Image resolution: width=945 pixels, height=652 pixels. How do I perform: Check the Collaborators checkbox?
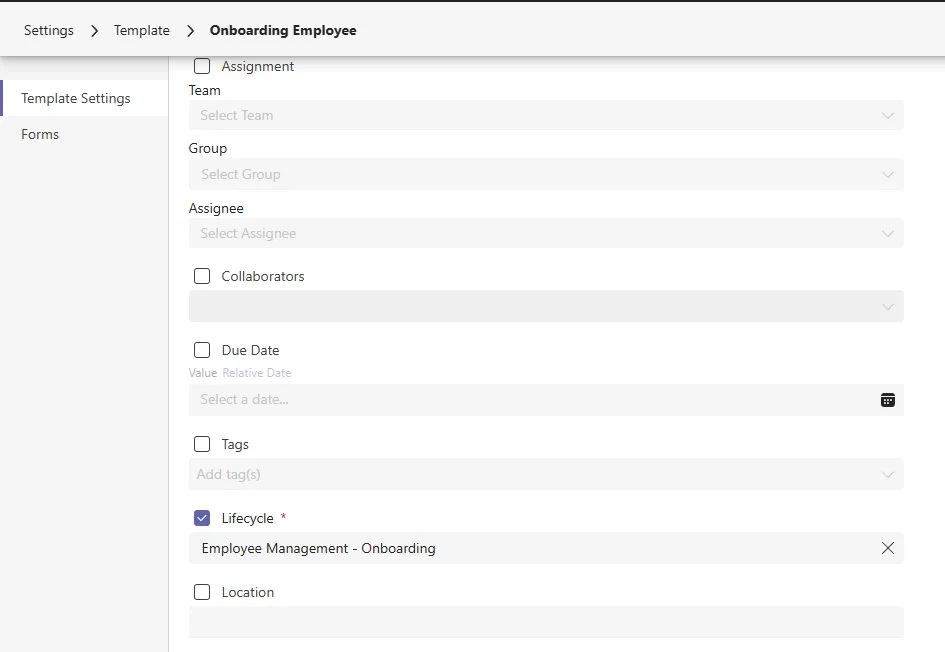pos(202,276)
